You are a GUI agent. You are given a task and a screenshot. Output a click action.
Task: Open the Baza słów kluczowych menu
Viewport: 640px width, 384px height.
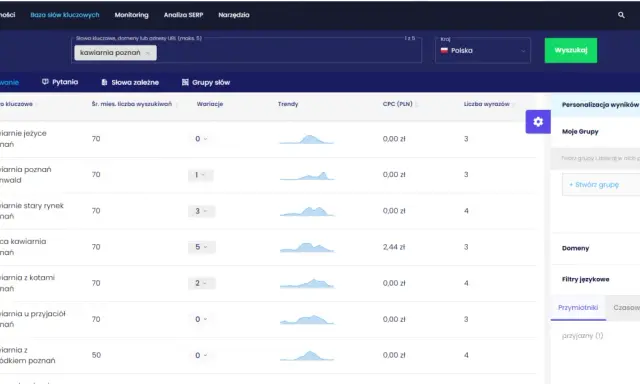(x=64, y=15)
